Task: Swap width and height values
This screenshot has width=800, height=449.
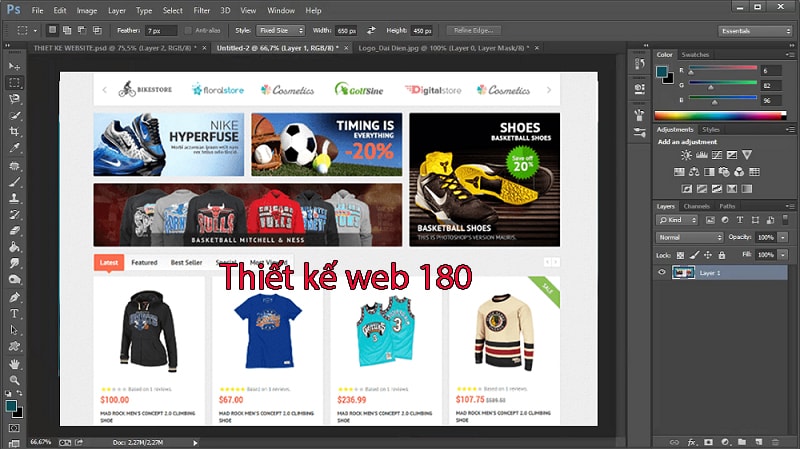Action: (371, 31)
